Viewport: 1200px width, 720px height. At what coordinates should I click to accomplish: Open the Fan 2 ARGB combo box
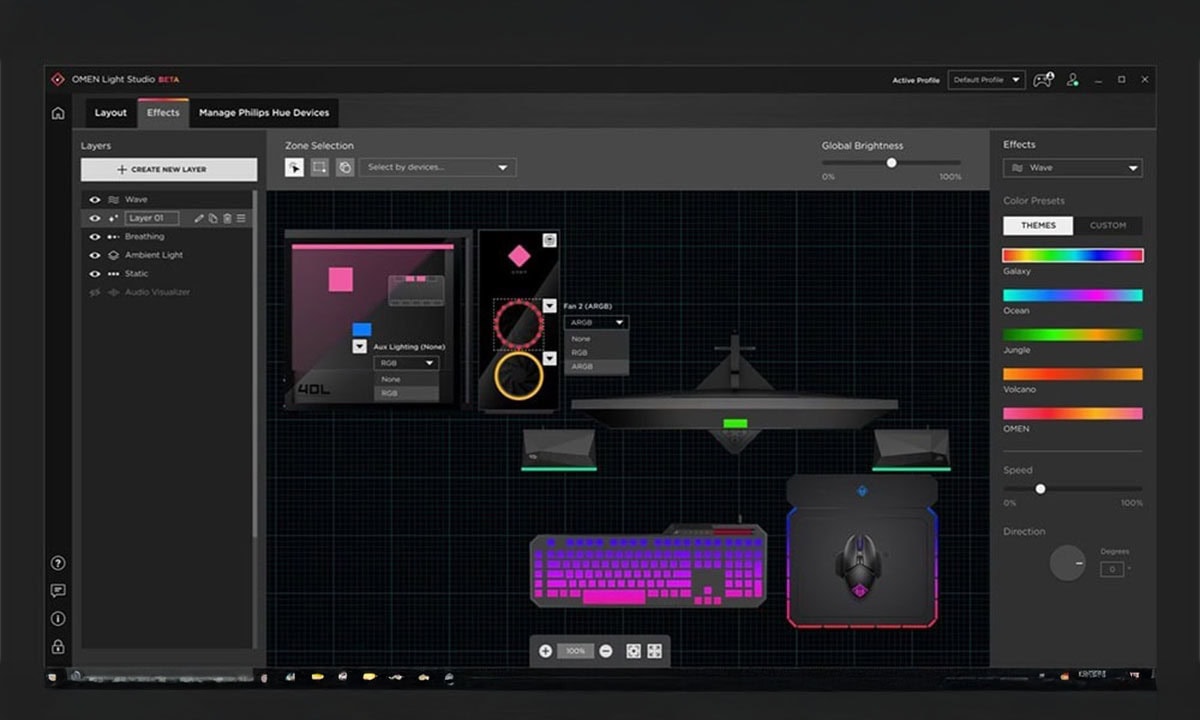[596, 322]
